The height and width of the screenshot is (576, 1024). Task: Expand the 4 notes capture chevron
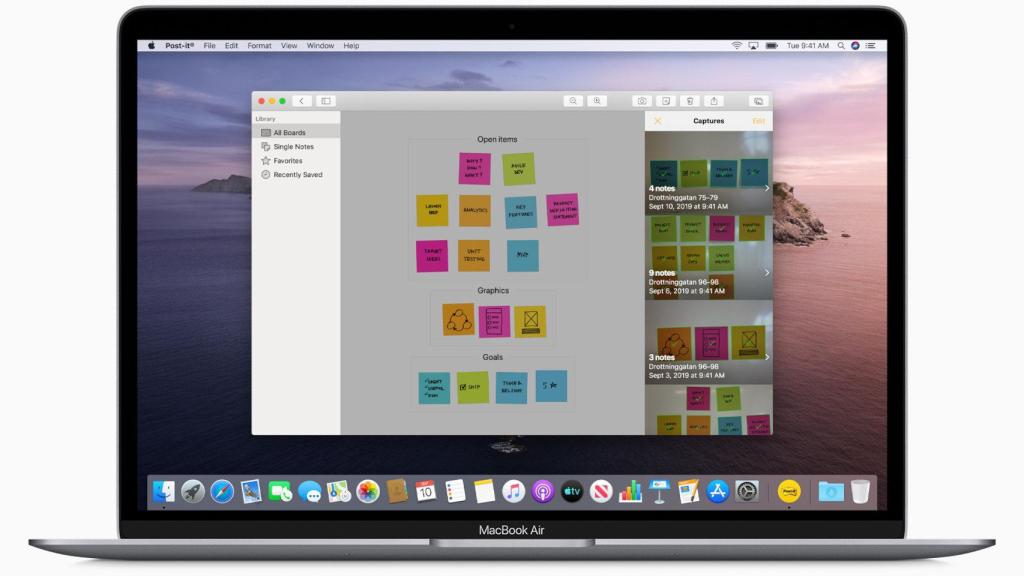click(769, 187)
